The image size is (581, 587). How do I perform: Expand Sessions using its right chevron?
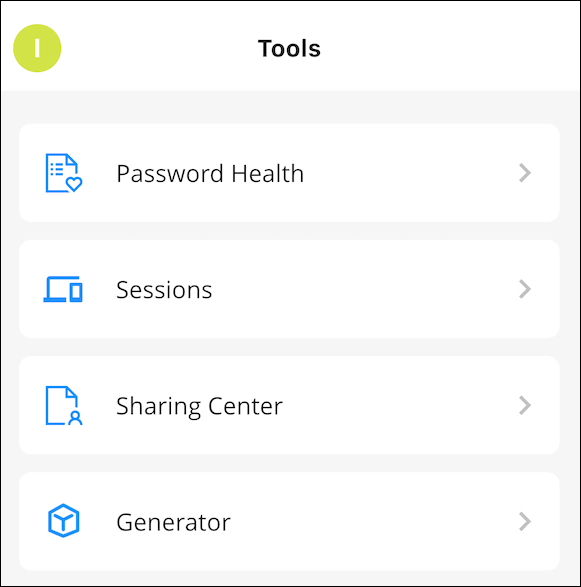coord(525,289)
